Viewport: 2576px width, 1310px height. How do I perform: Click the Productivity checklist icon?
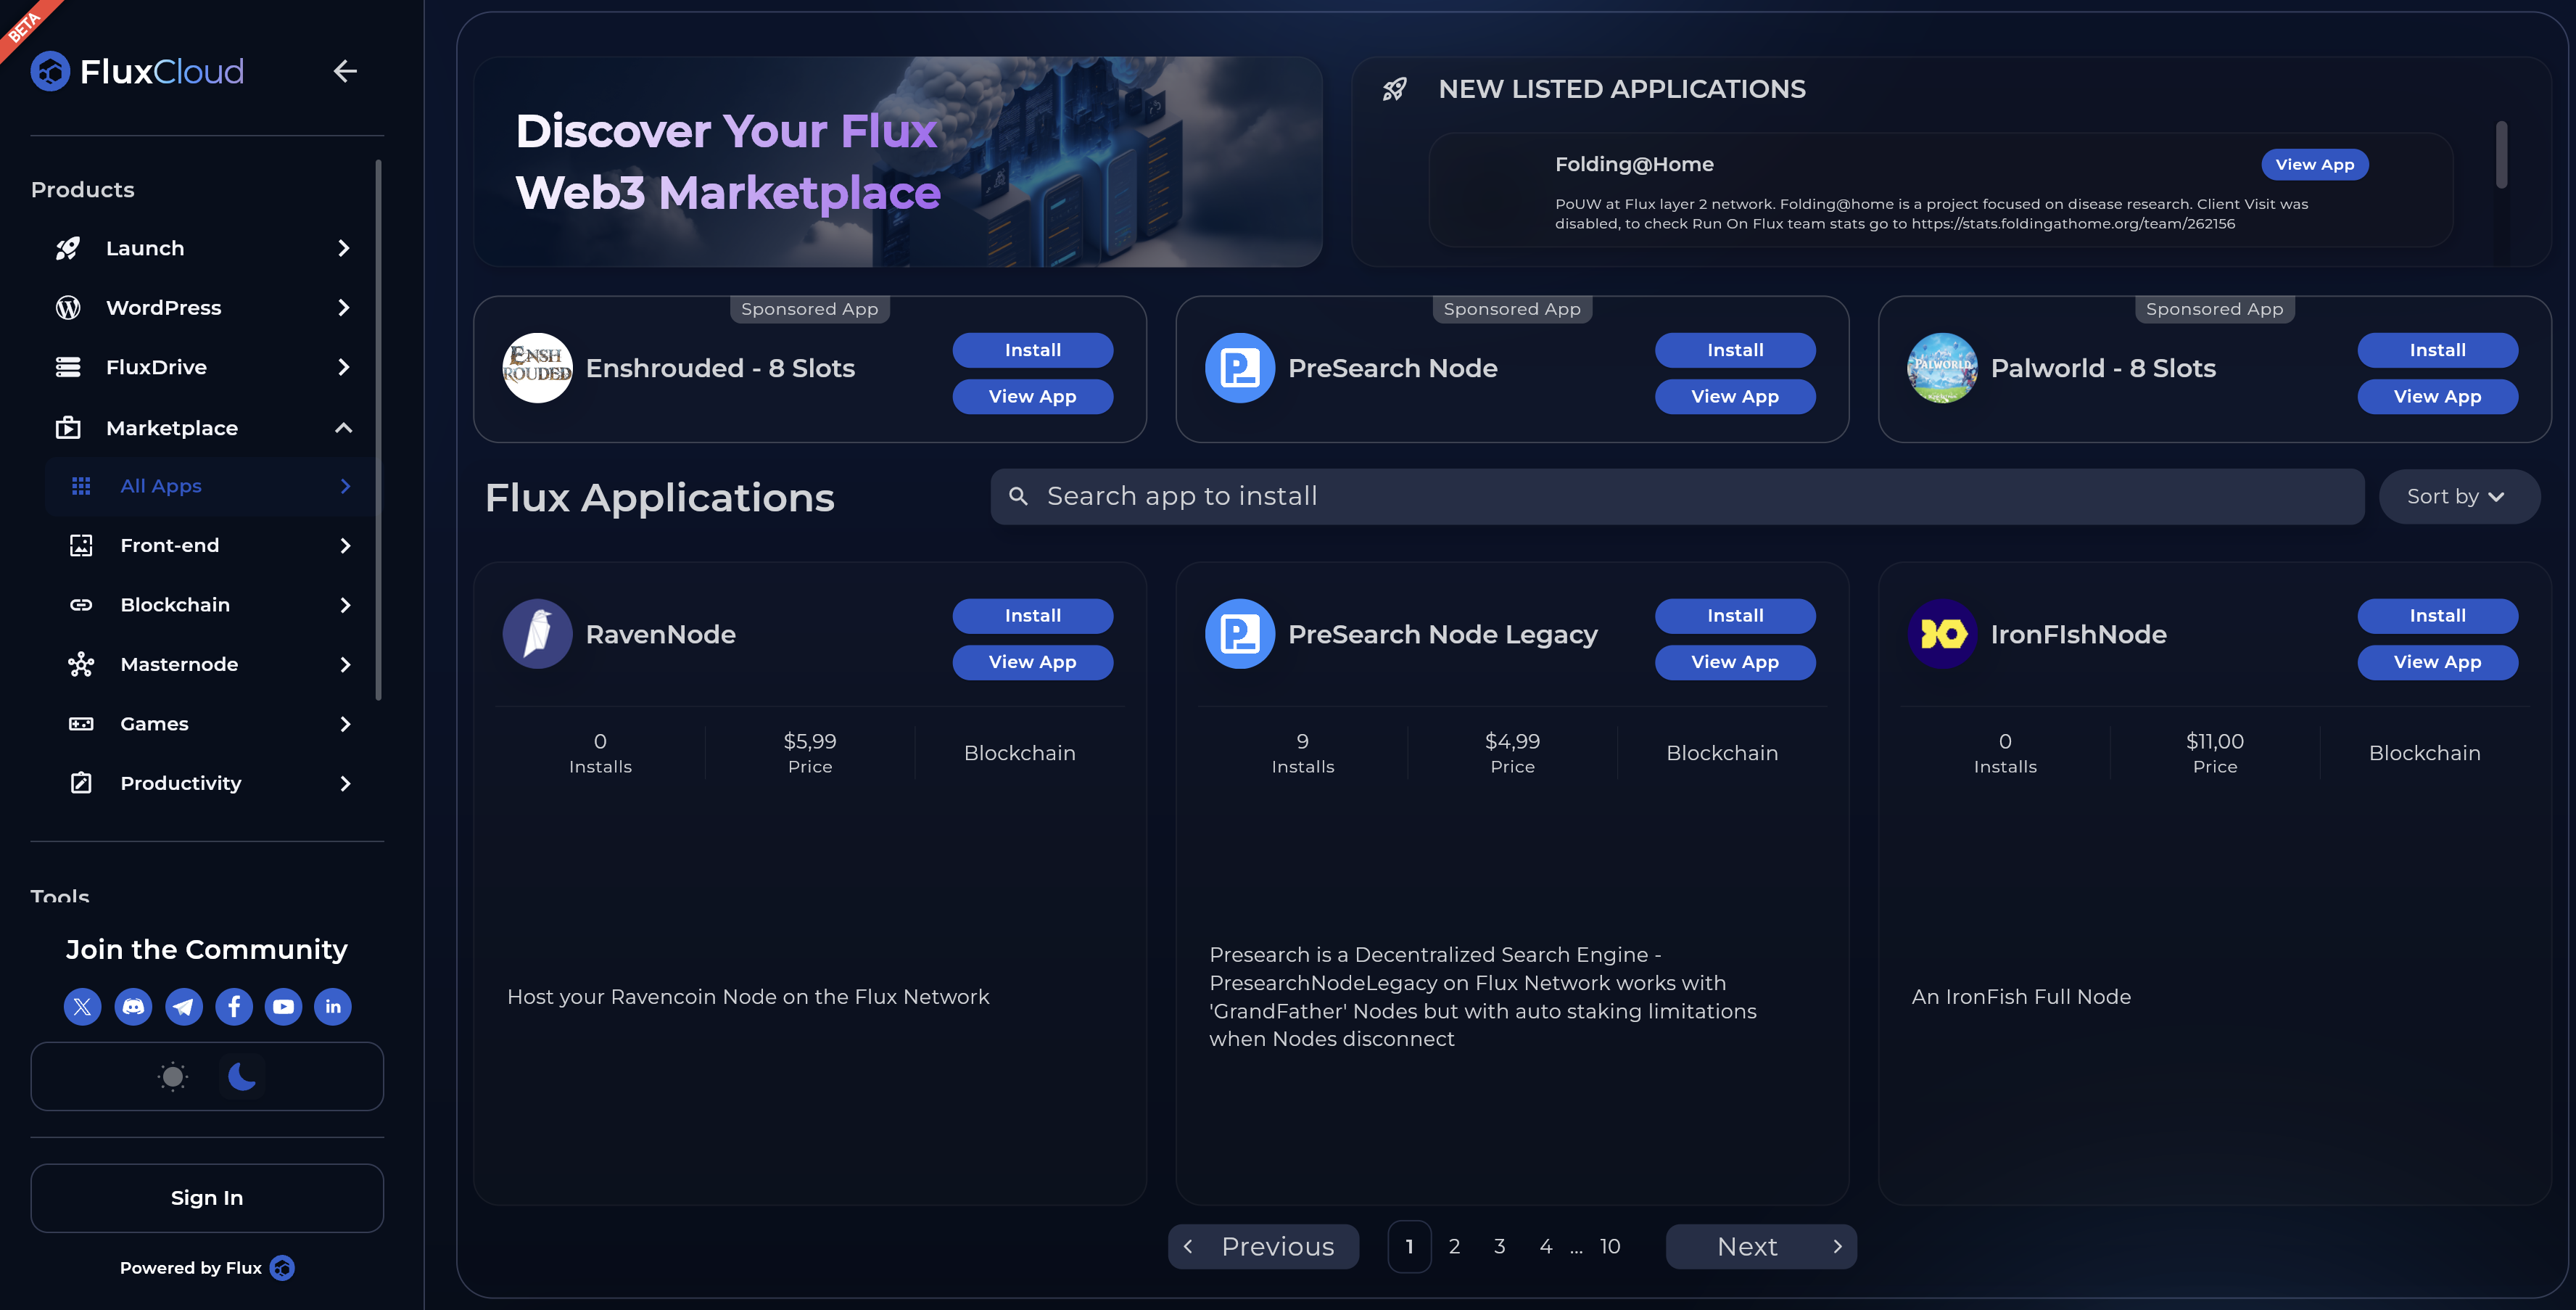coord(81,783)
